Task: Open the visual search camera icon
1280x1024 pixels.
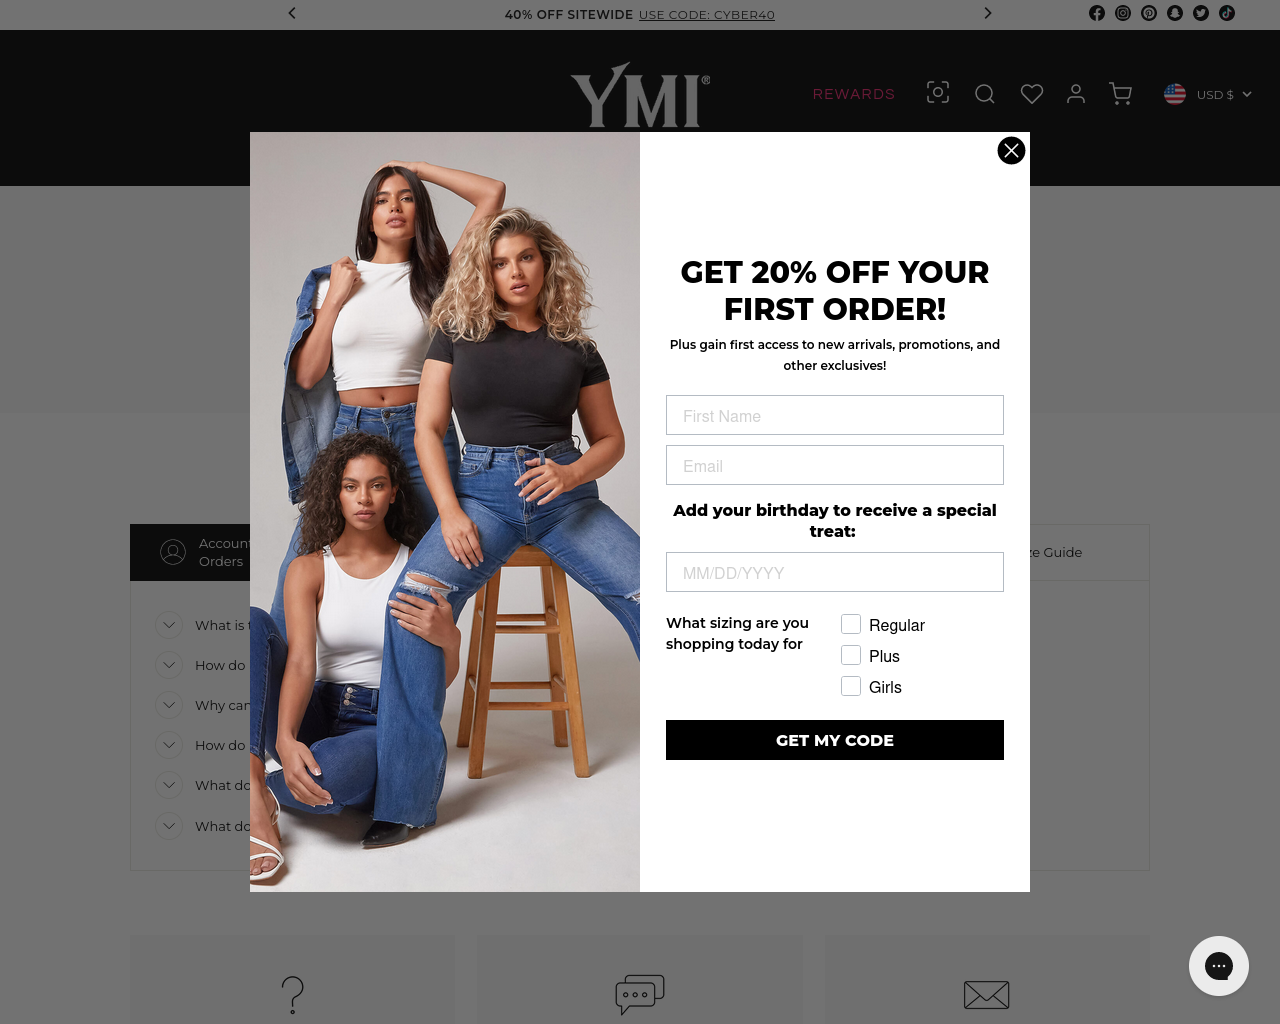Action: pos(938,92)
